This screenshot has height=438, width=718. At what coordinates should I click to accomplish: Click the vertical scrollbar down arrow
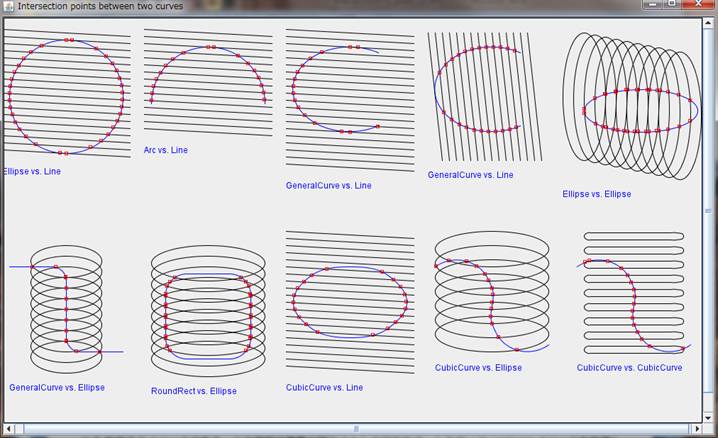click(x=708, y=417)
